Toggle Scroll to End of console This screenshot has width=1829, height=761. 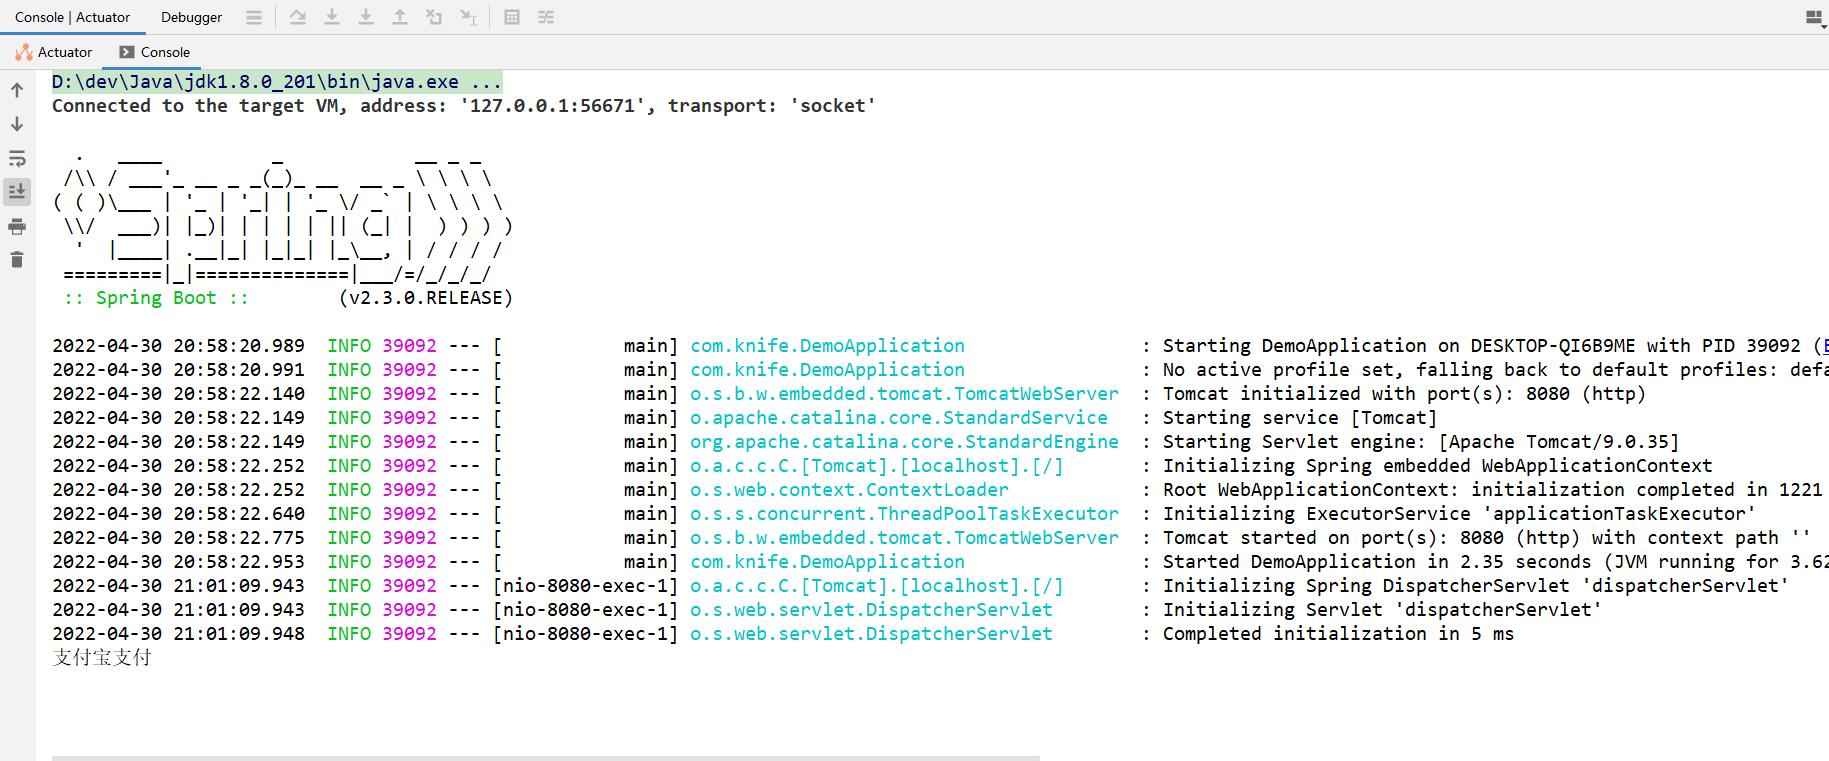pyautogui.click(x=17, y=192)
